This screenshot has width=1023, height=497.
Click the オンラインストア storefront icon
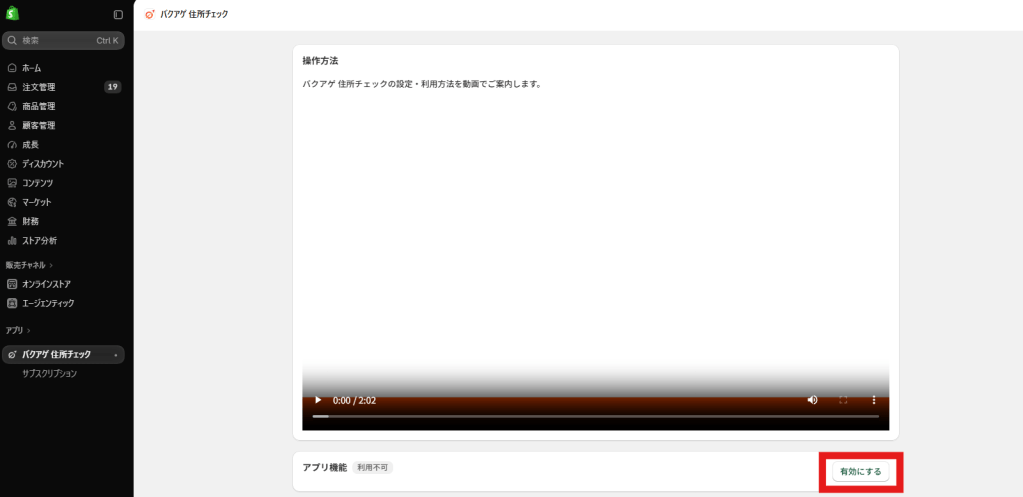click(x=12, y=284)
